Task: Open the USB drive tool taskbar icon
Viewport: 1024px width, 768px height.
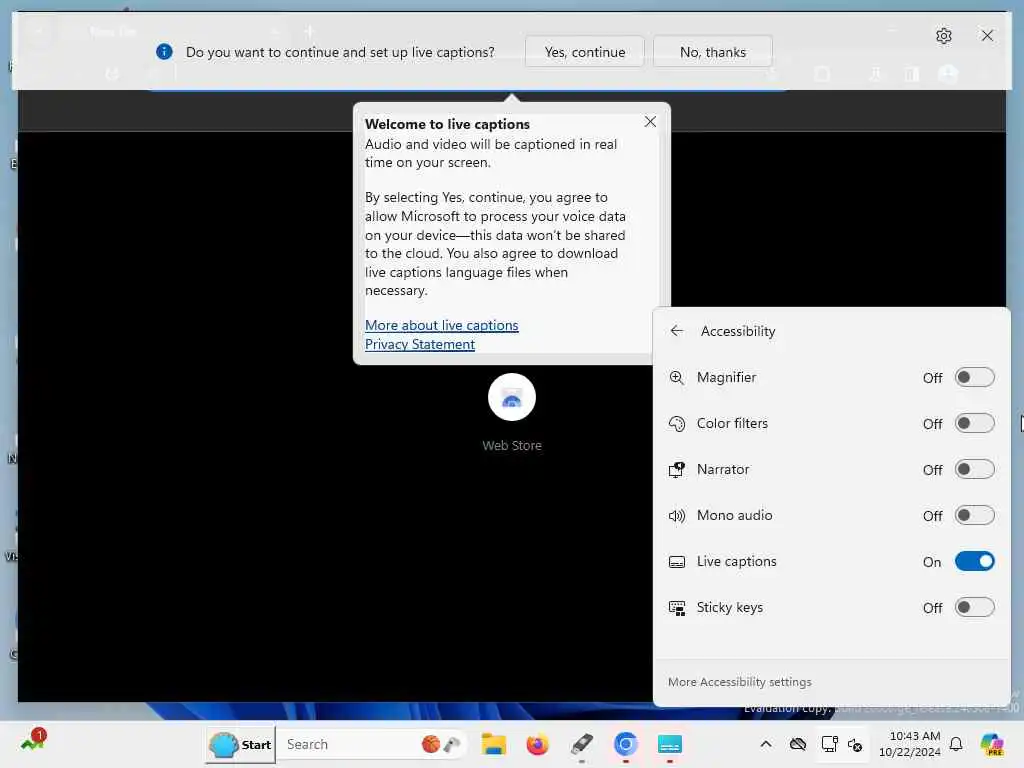Action: tap(581, 744)
